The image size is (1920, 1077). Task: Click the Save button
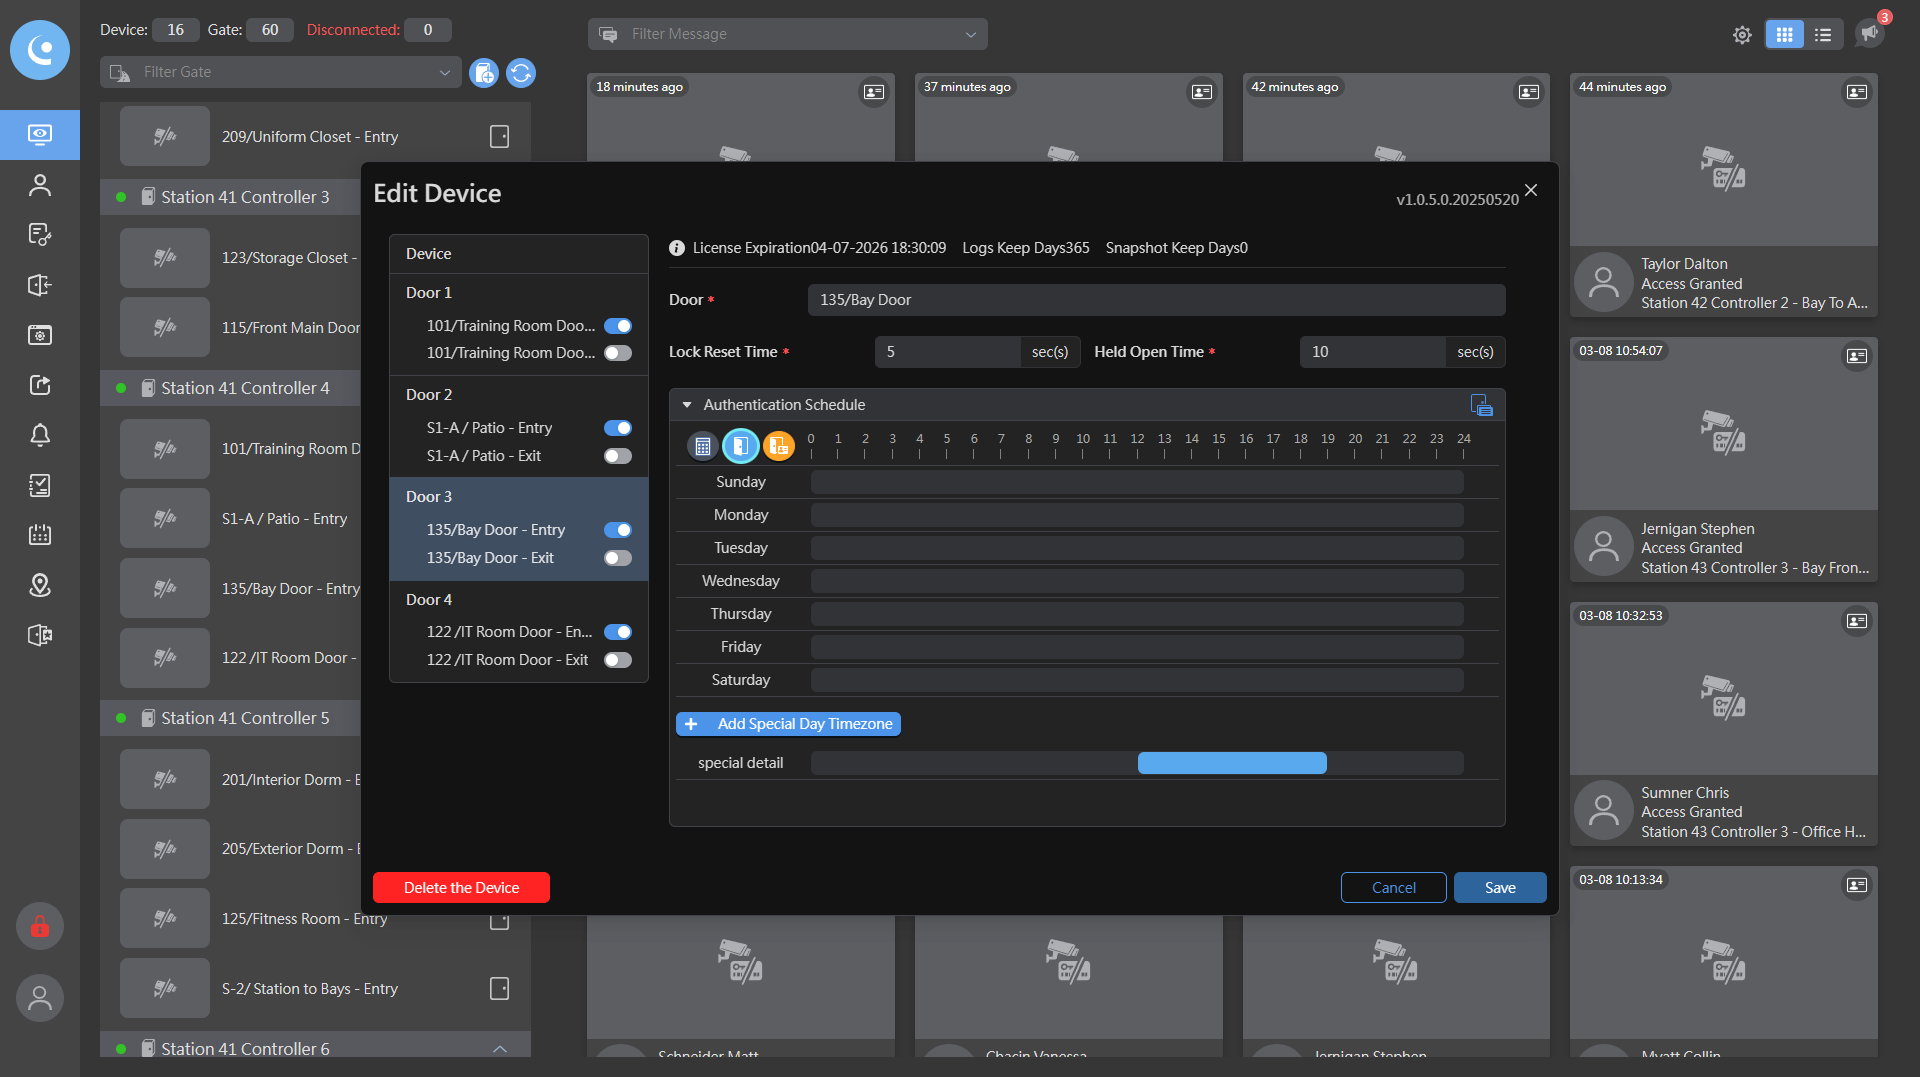point(1499,888)
